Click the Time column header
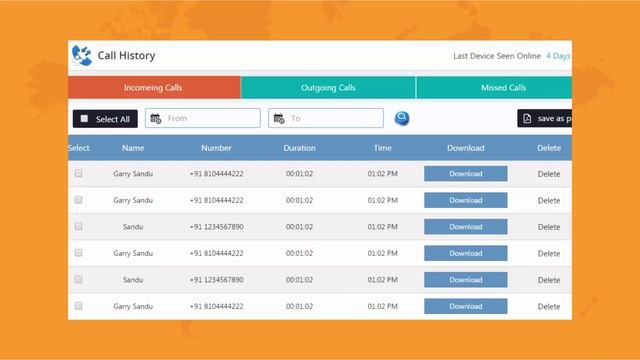Screen dimensions: 640x360 point(382,148)
